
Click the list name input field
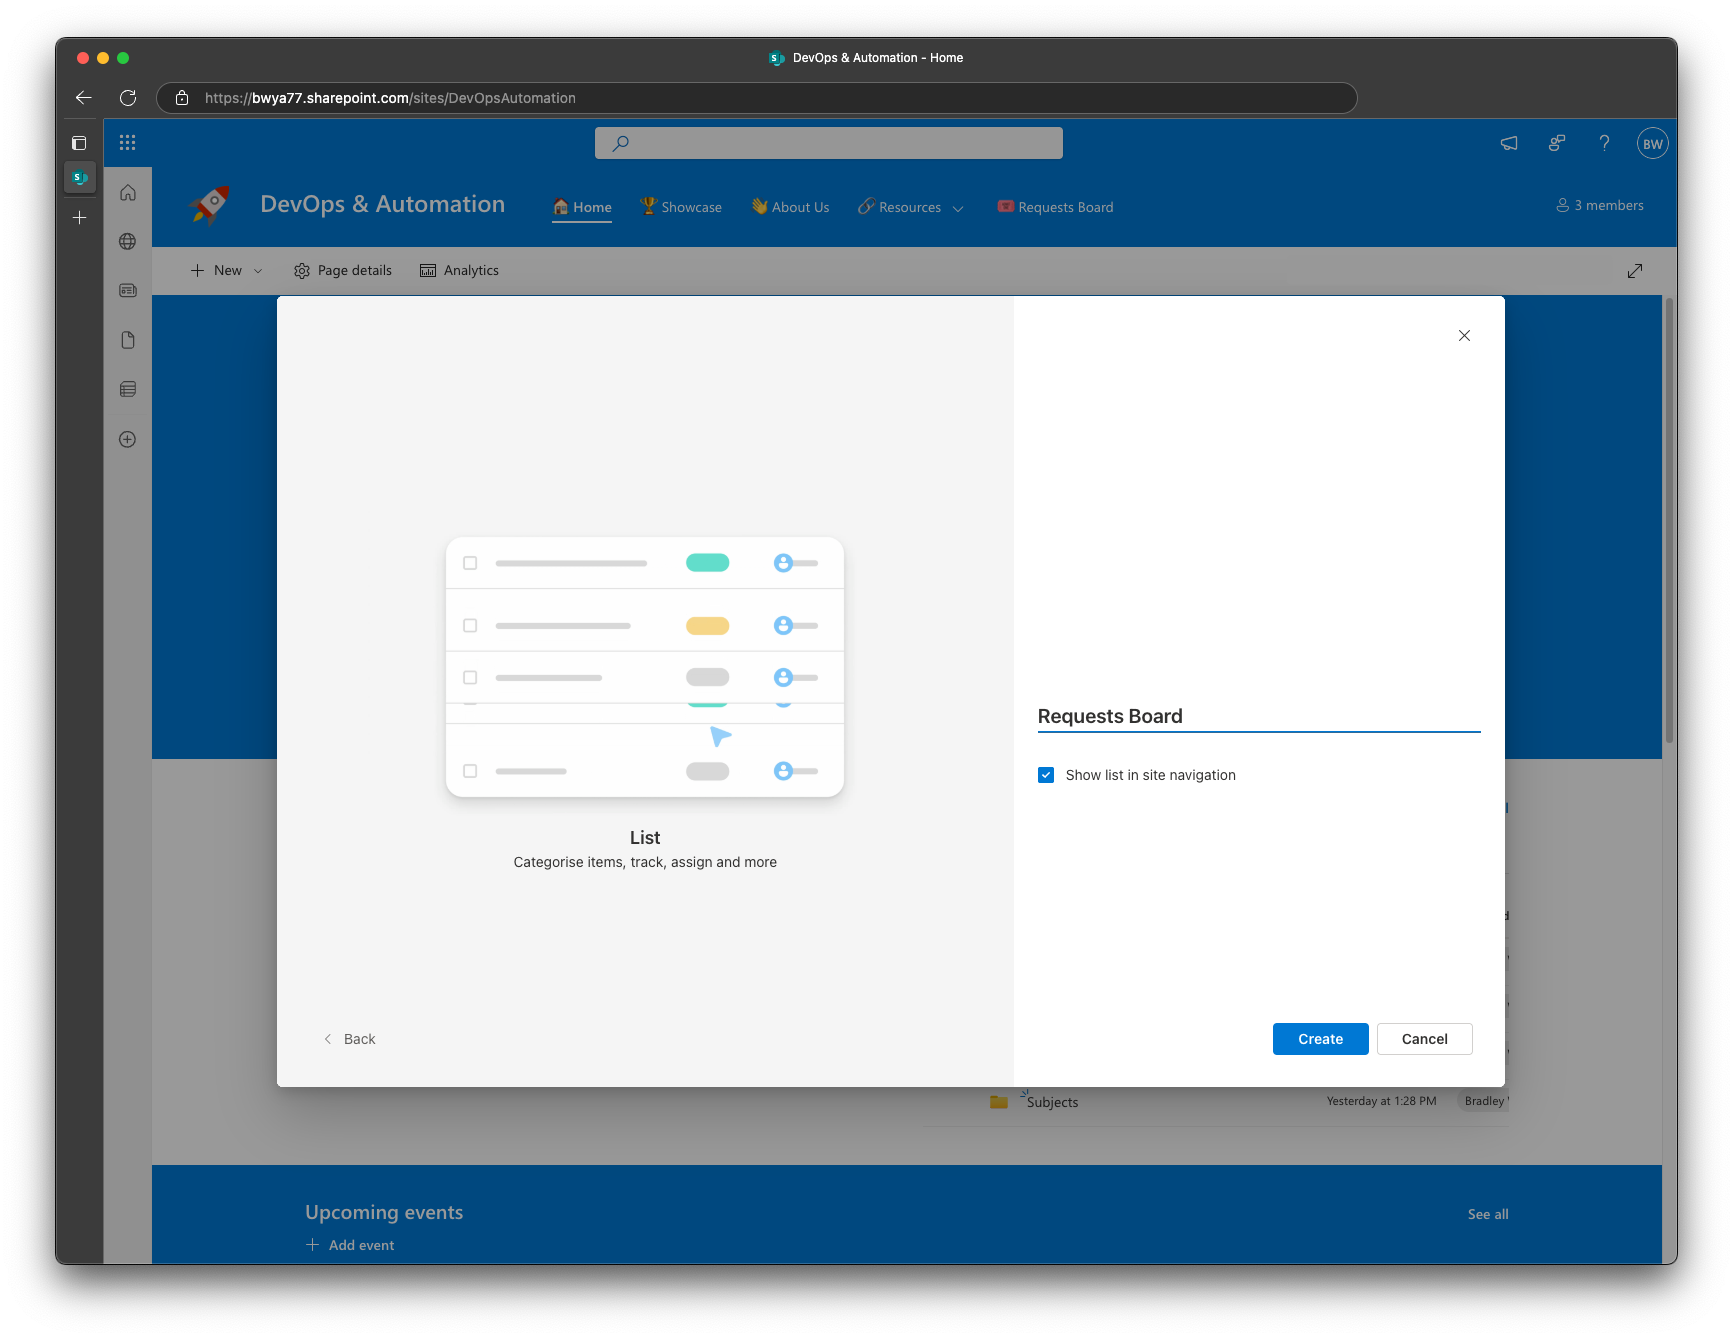click(x=1259, y=716)
